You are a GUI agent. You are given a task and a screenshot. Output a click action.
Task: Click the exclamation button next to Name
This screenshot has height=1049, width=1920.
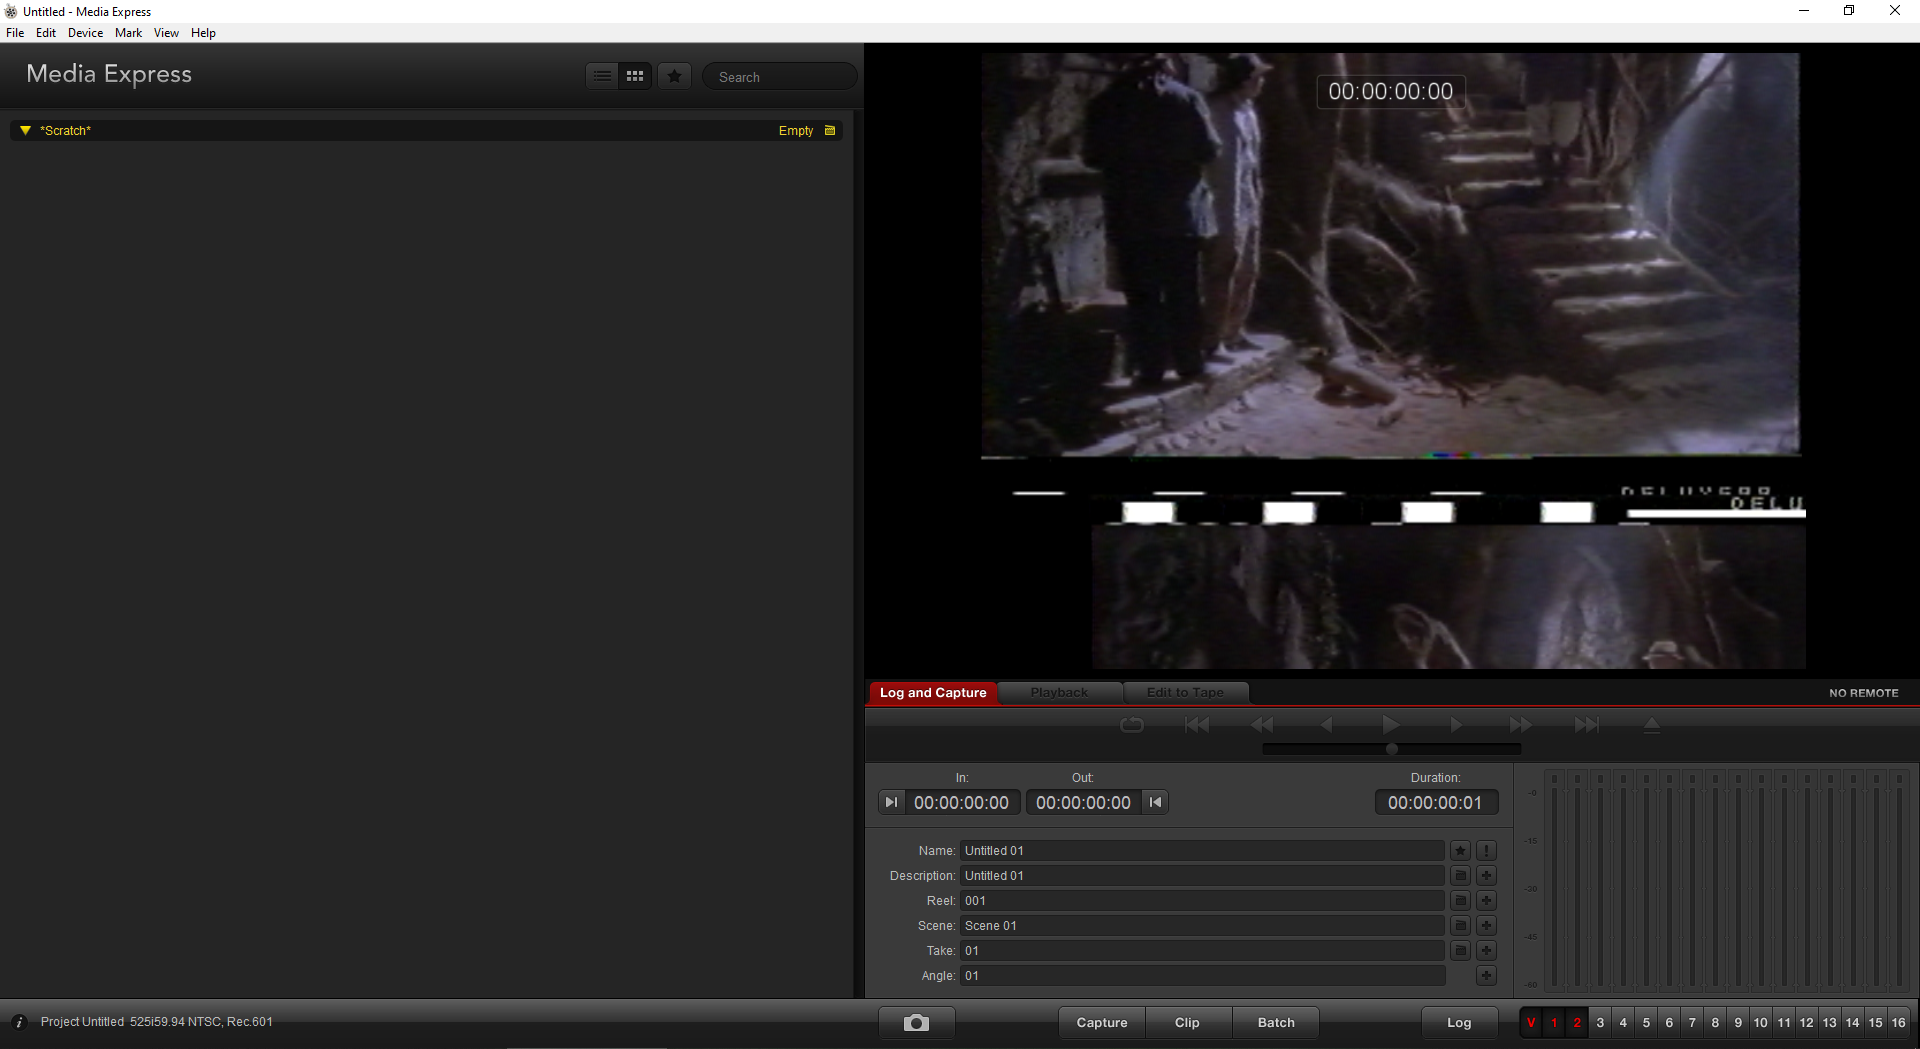click(x=1487, y=851)
